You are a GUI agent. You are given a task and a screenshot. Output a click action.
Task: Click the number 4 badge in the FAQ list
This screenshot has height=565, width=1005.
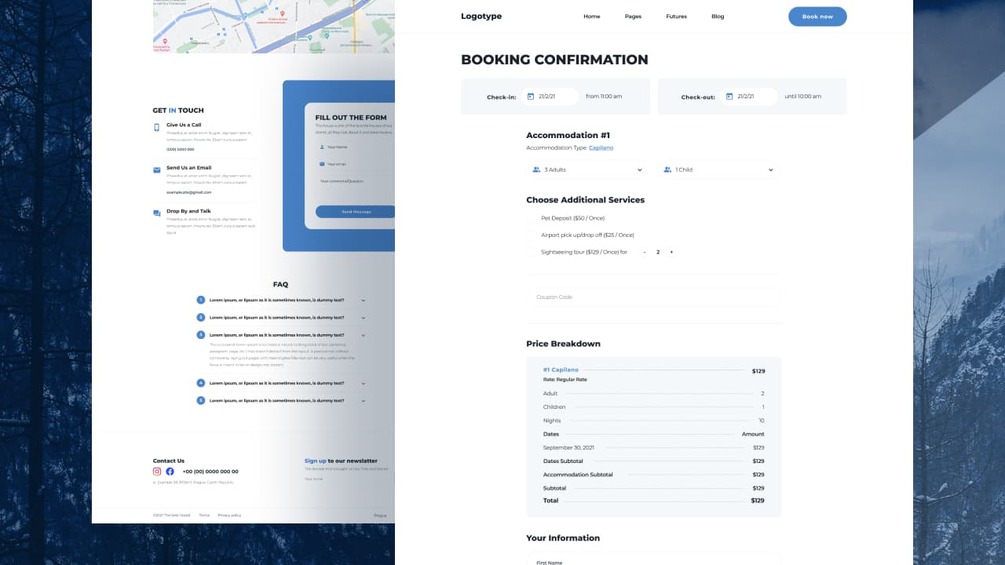(201, 383)
